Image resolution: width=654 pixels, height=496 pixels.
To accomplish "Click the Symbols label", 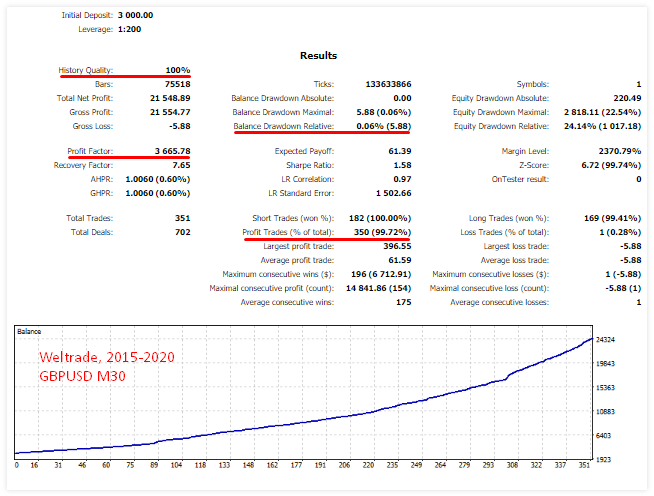I will pyautogui.click(x=533, y=84).
